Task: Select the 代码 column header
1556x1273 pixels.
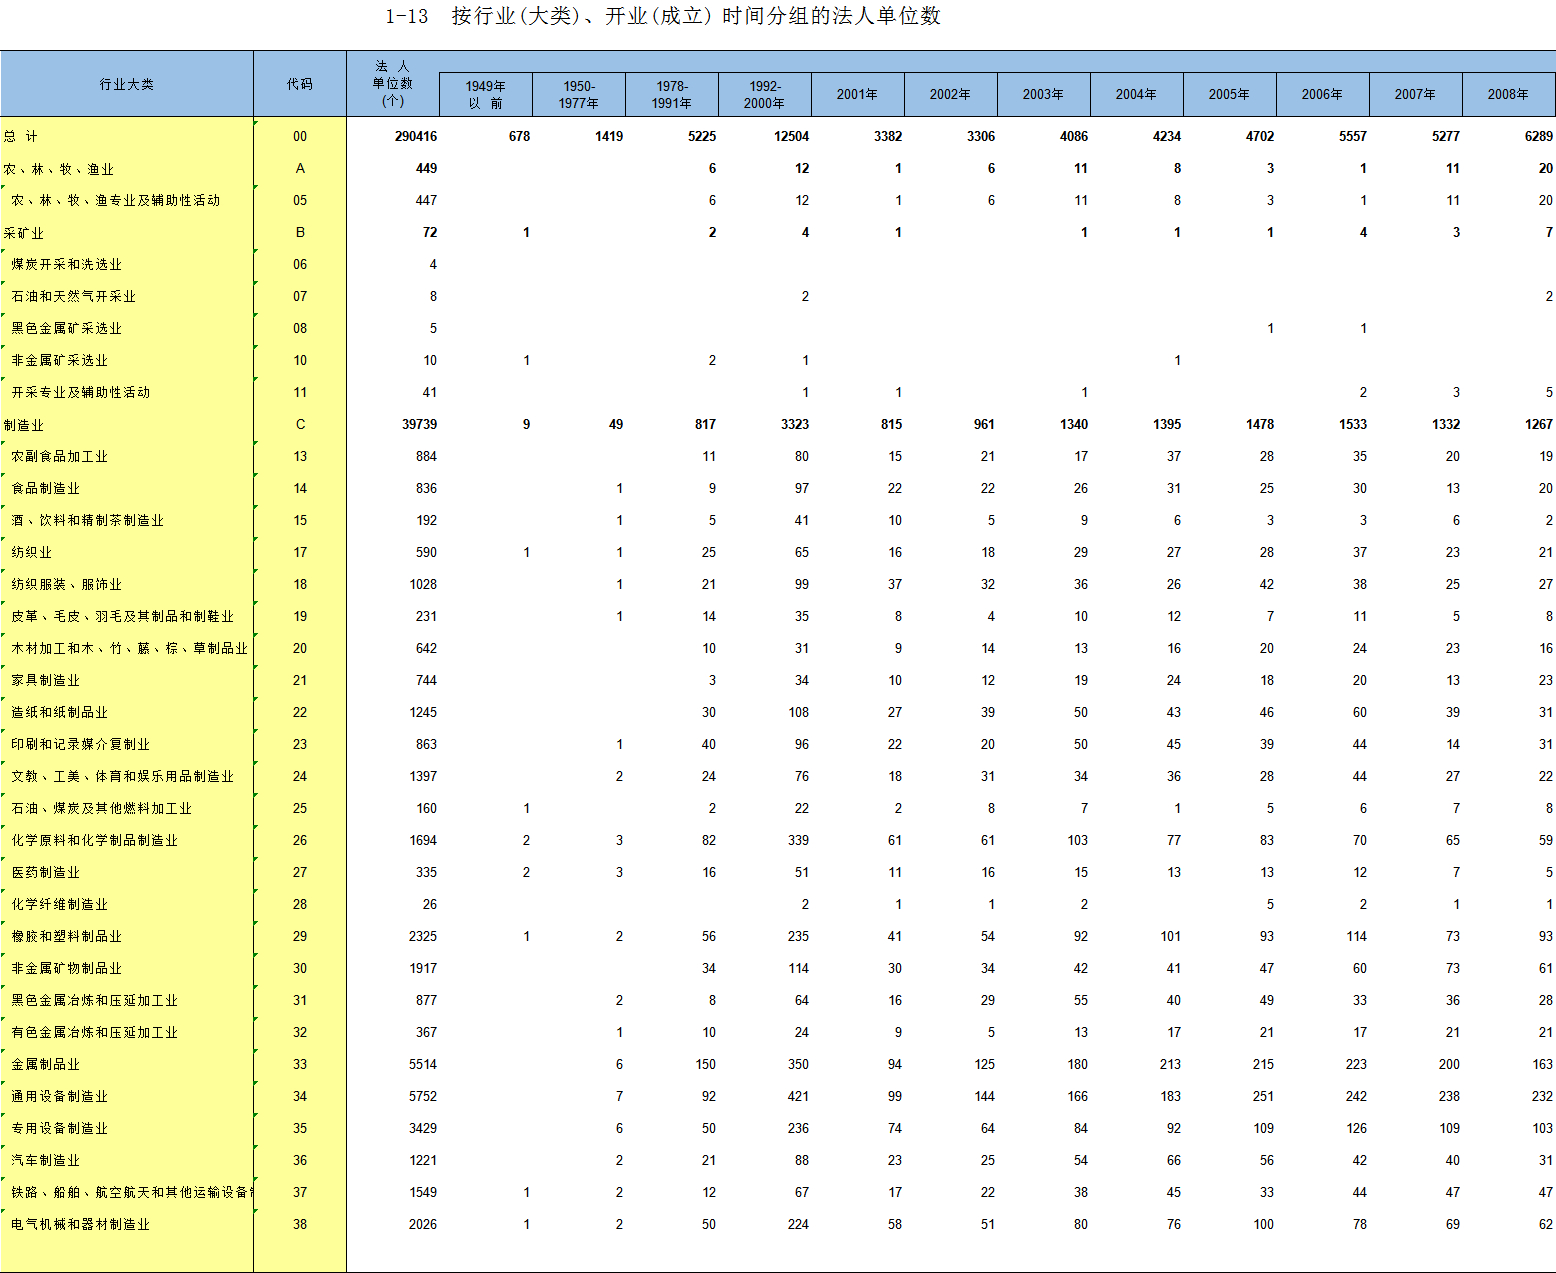Action: [x=300, y=84]
